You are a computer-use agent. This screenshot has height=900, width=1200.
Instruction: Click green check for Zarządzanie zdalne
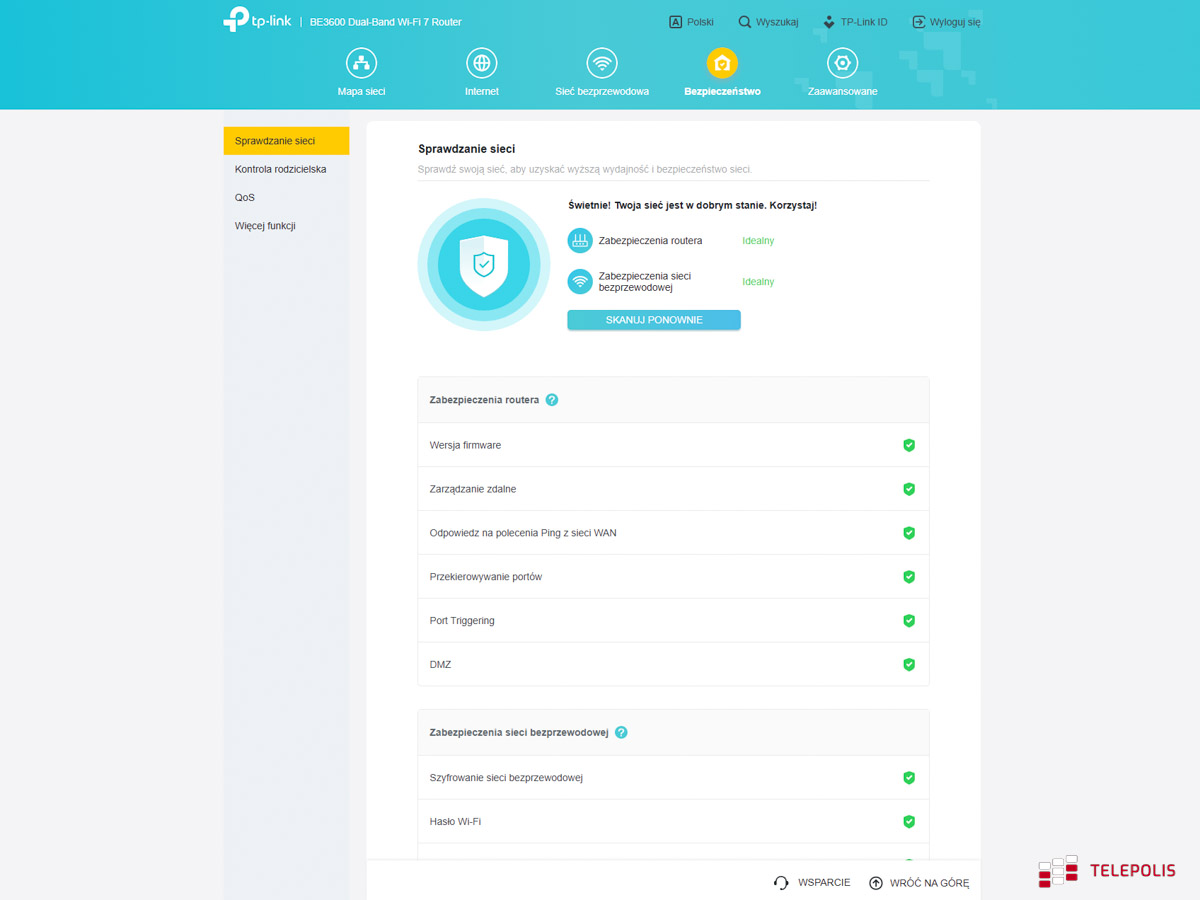tap(909, 489)
